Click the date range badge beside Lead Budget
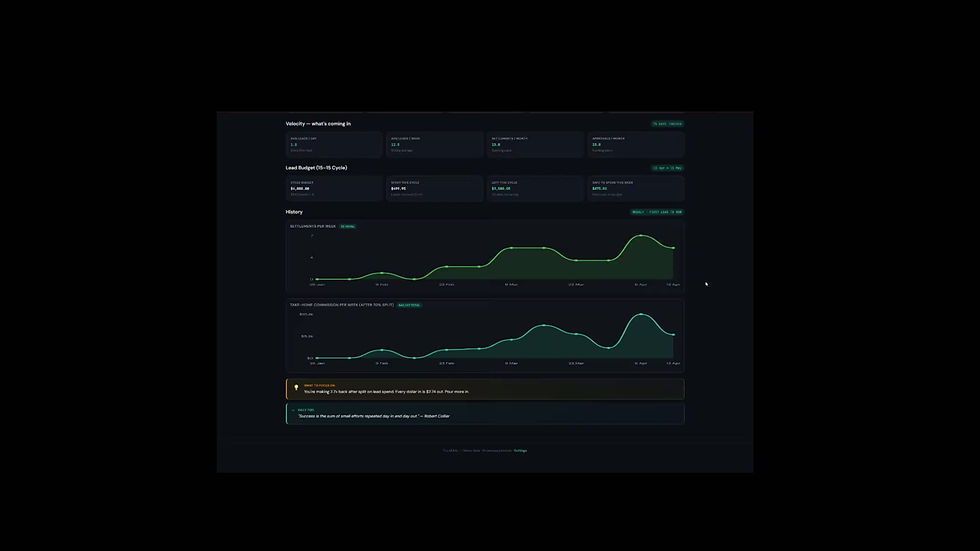This screenshot has width=980, height=551. (668, 168)
